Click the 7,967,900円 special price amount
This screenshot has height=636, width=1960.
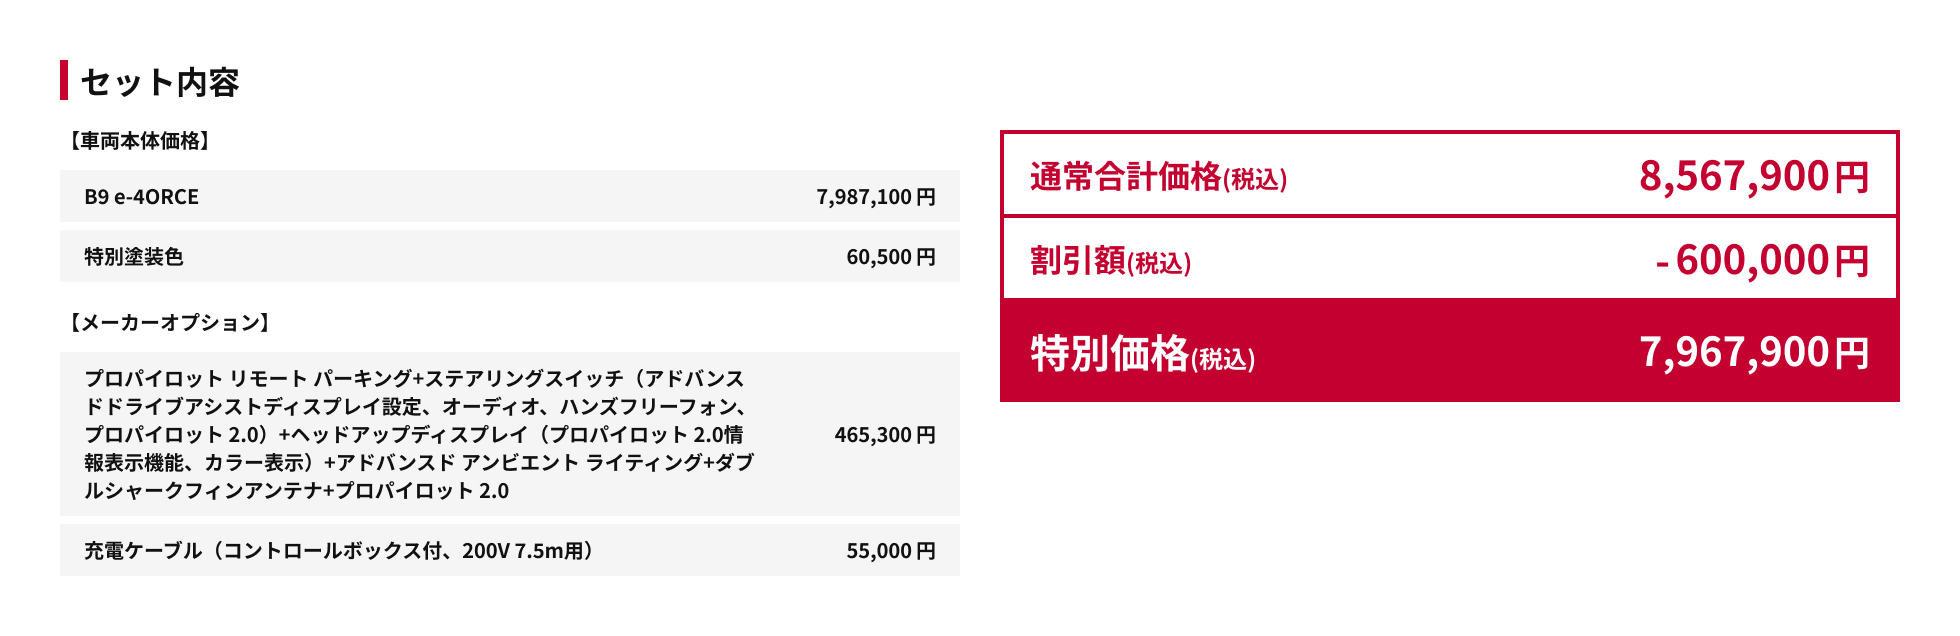click(1753, 353)
